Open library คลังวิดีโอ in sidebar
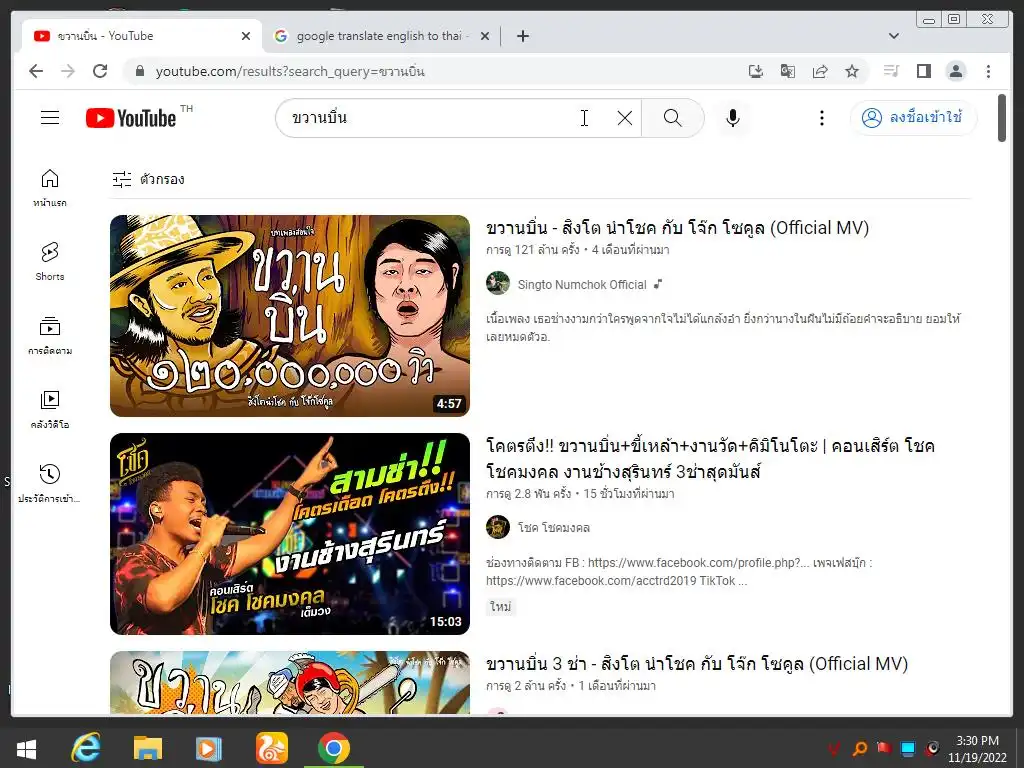Image resolution: width=1024 pixels, height=768 pixels. tap(50, 409)
